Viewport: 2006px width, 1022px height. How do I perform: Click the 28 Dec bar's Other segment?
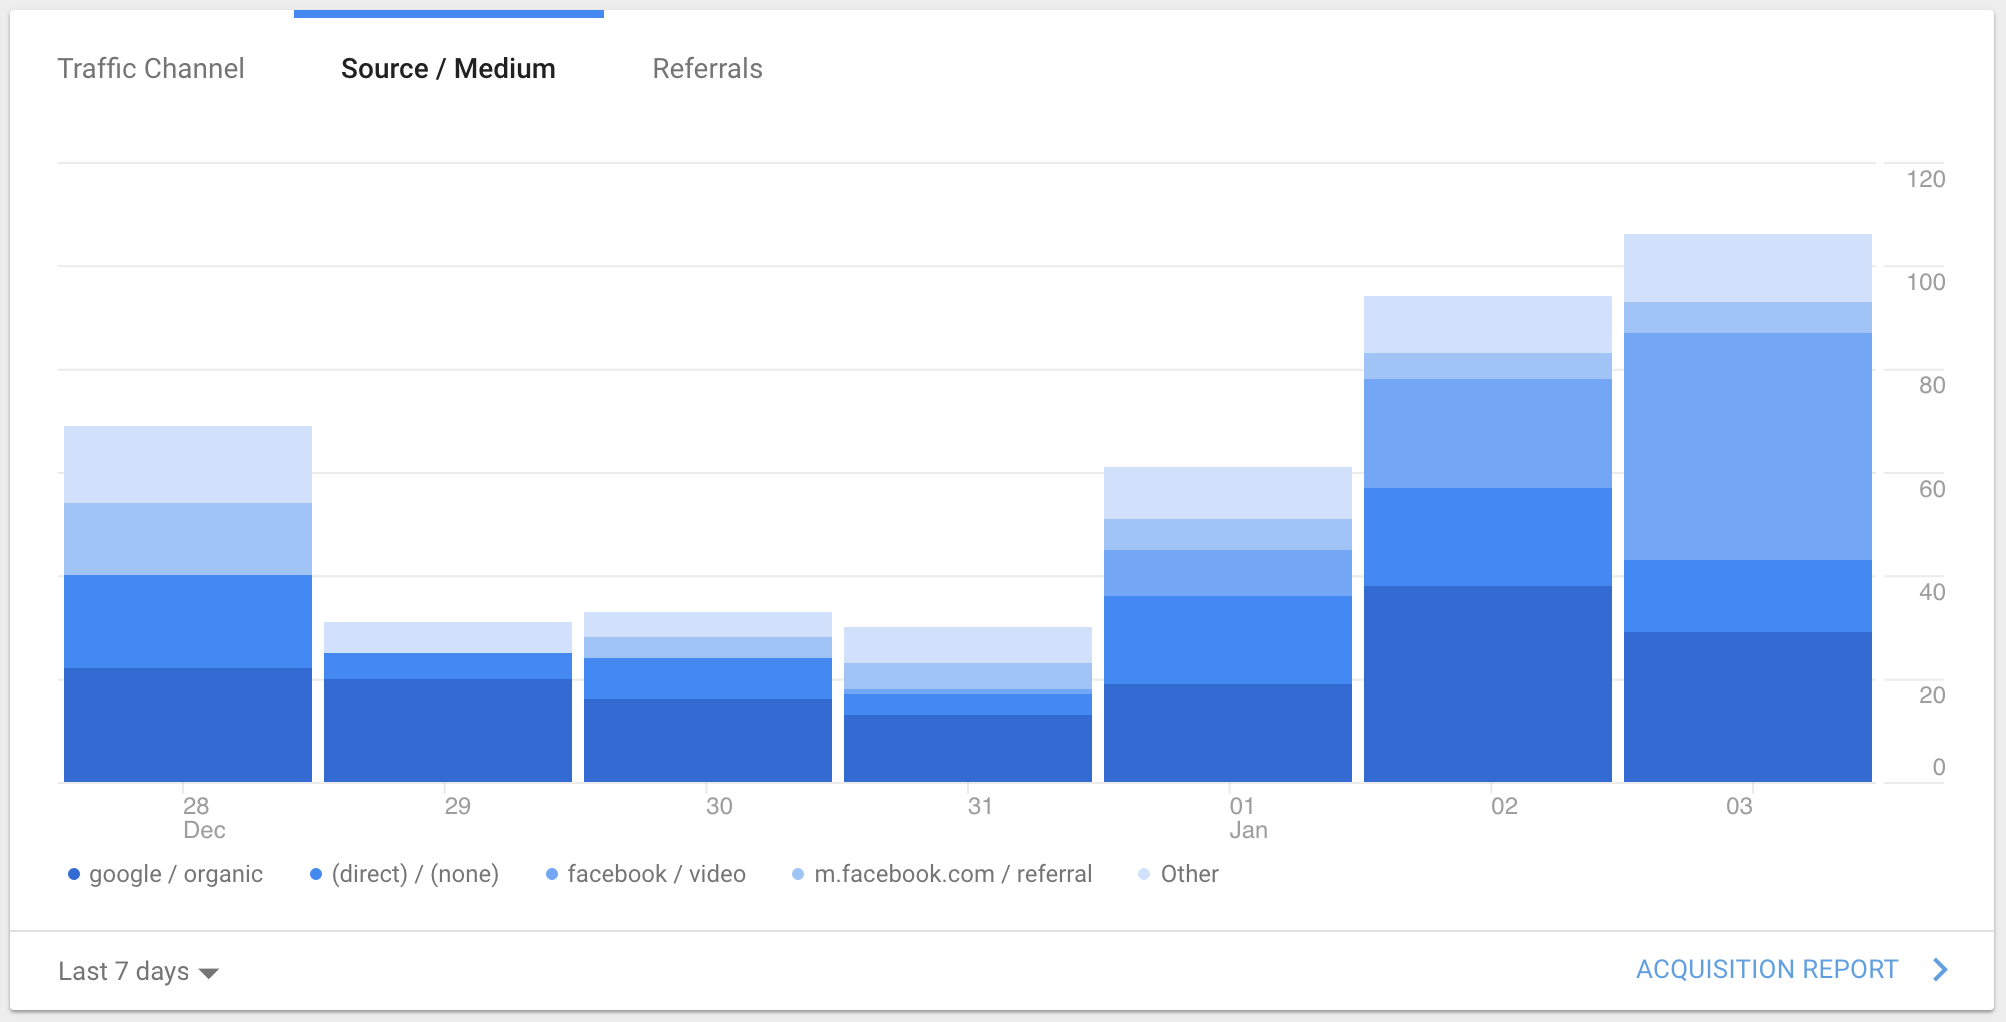click(x=188, y=464)
